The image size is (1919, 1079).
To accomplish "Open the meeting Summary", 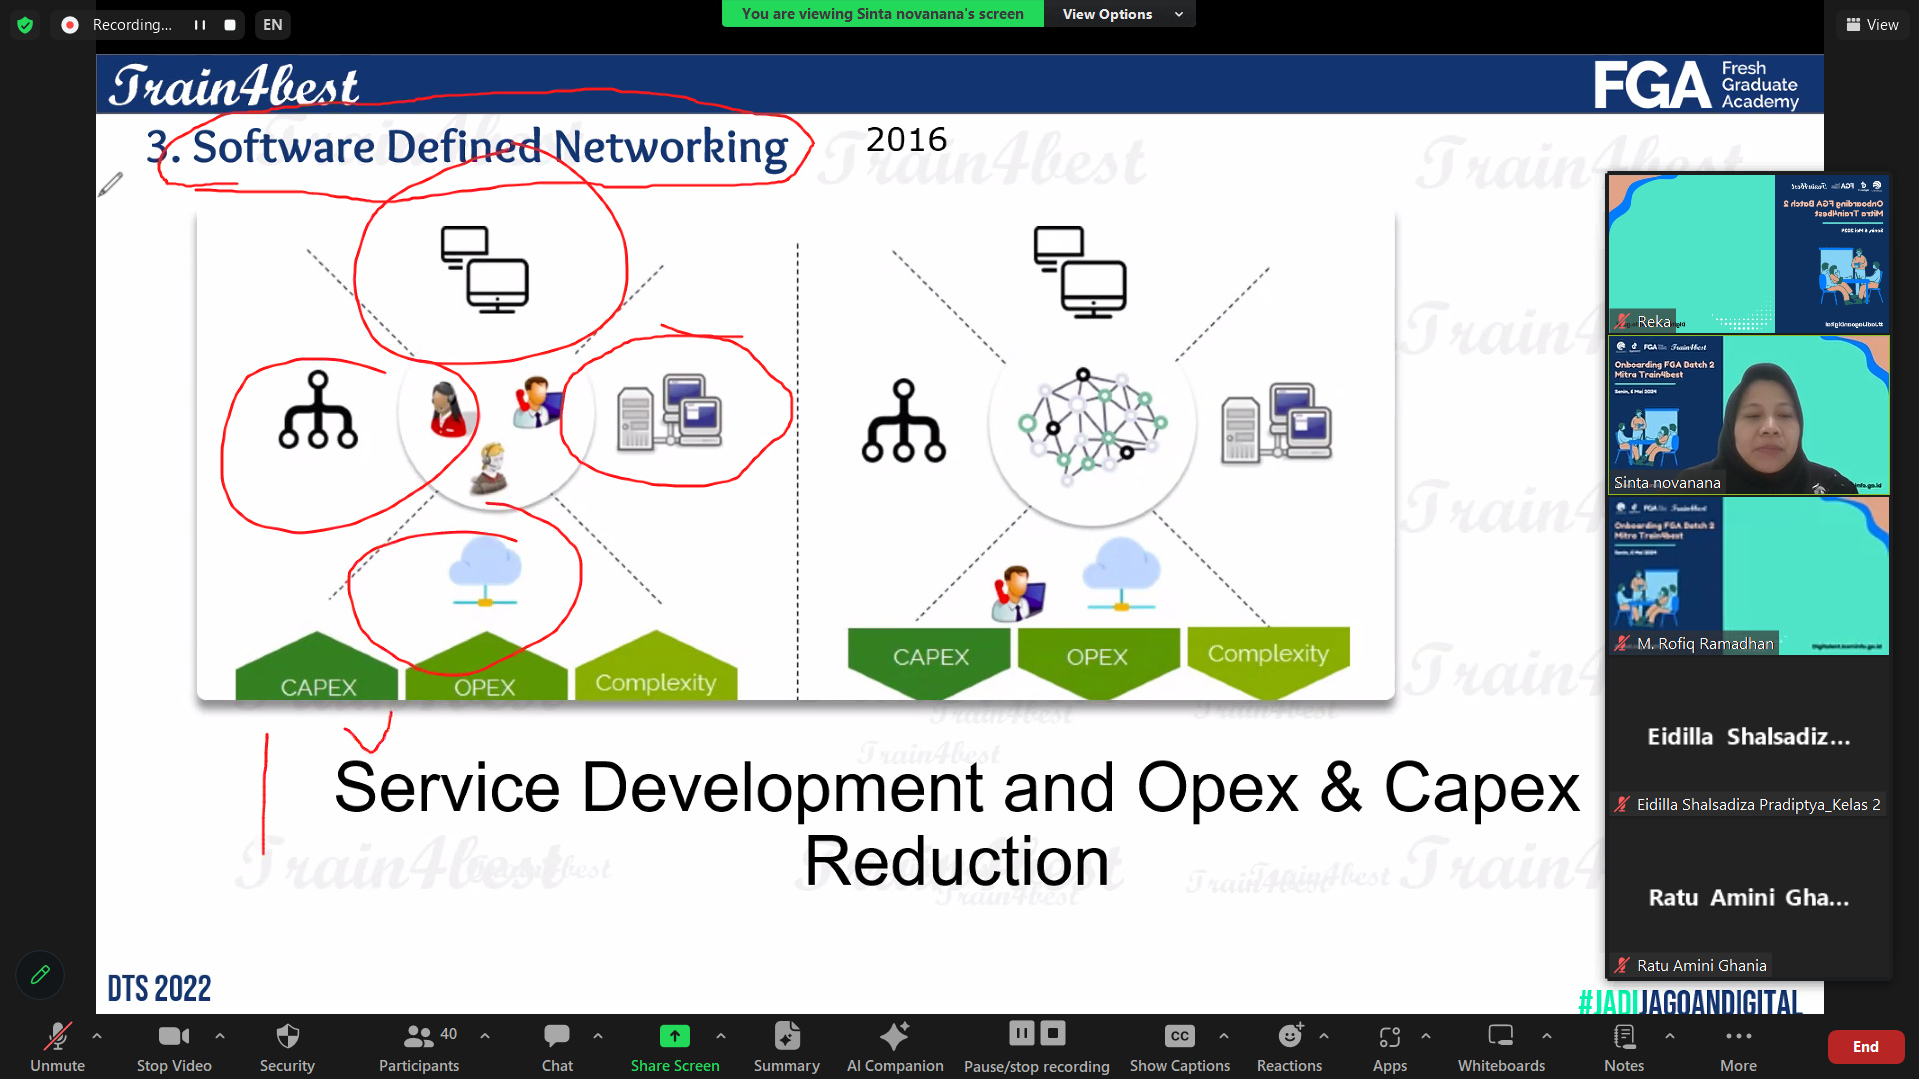I will 787,1037.
